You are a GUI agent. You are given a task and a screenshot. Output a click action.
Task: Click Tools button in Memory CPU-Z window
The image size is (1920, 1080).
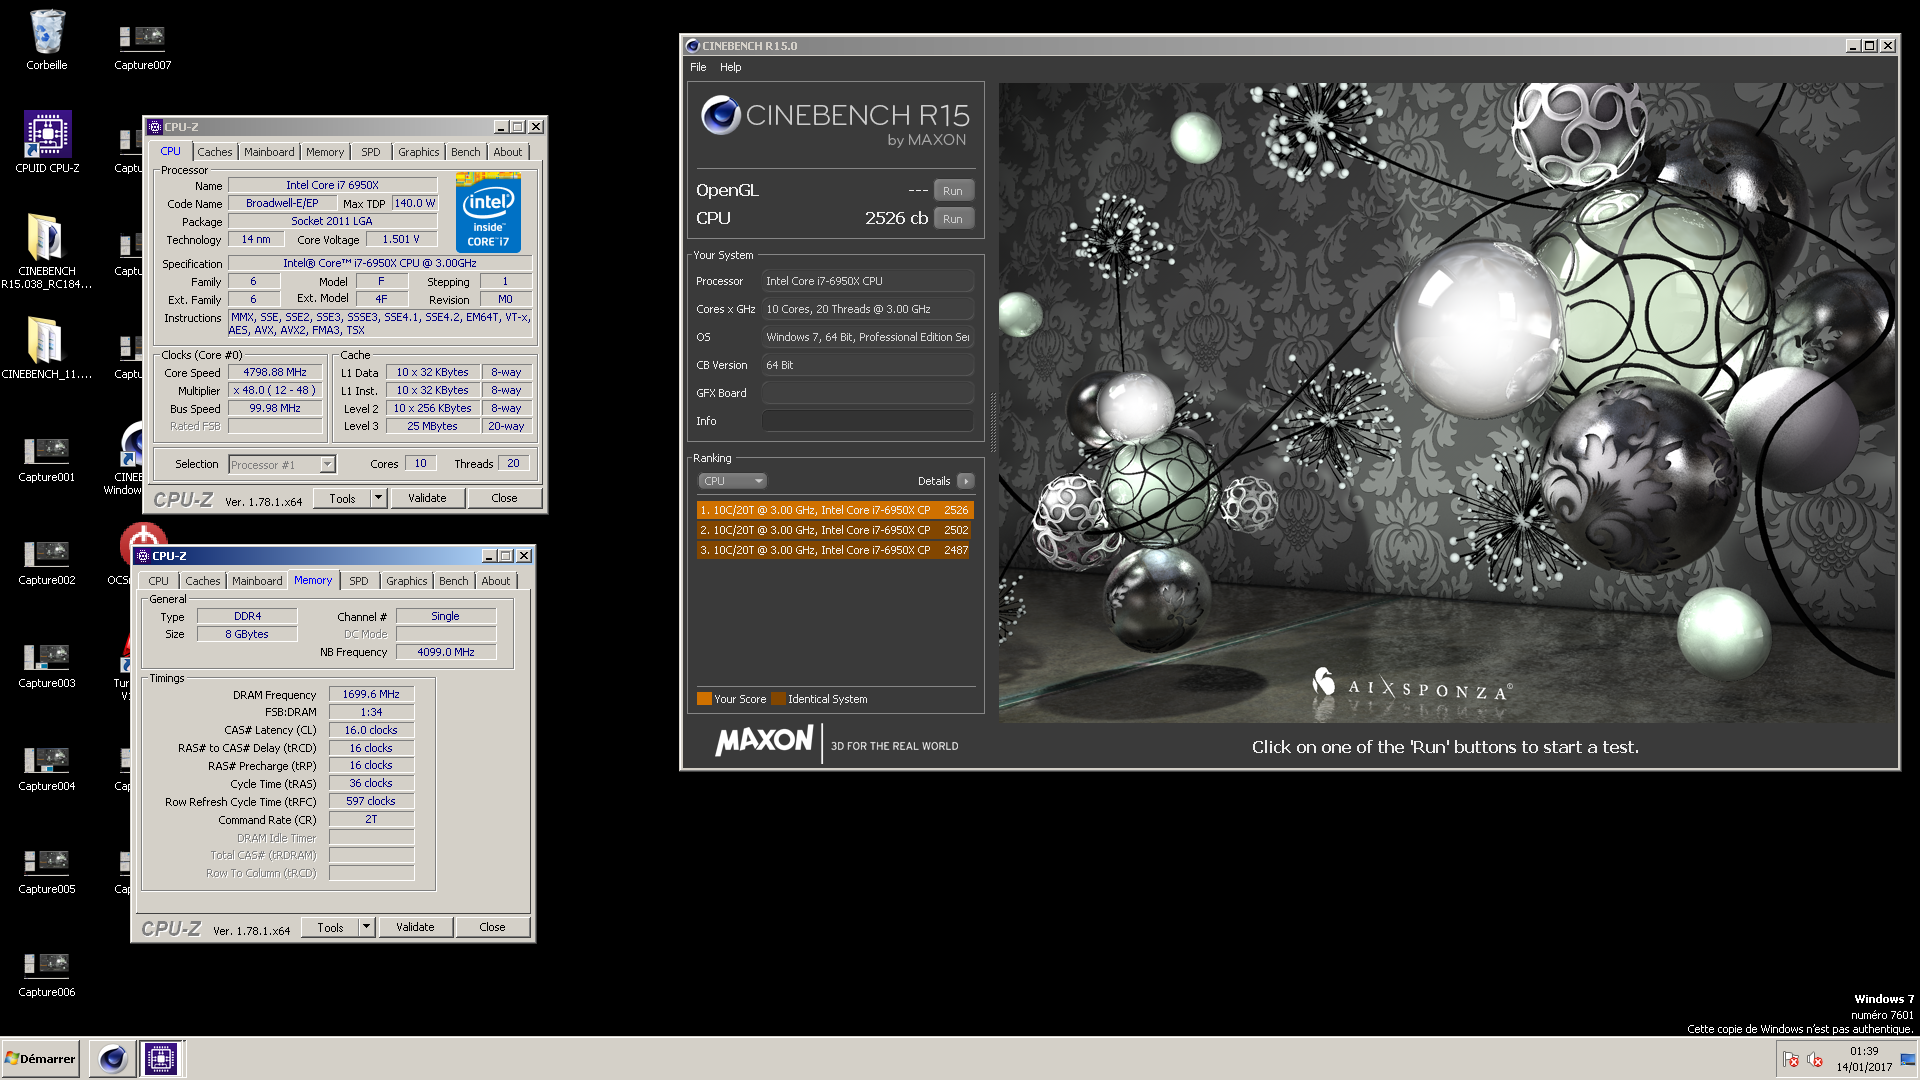coord(330,927)
